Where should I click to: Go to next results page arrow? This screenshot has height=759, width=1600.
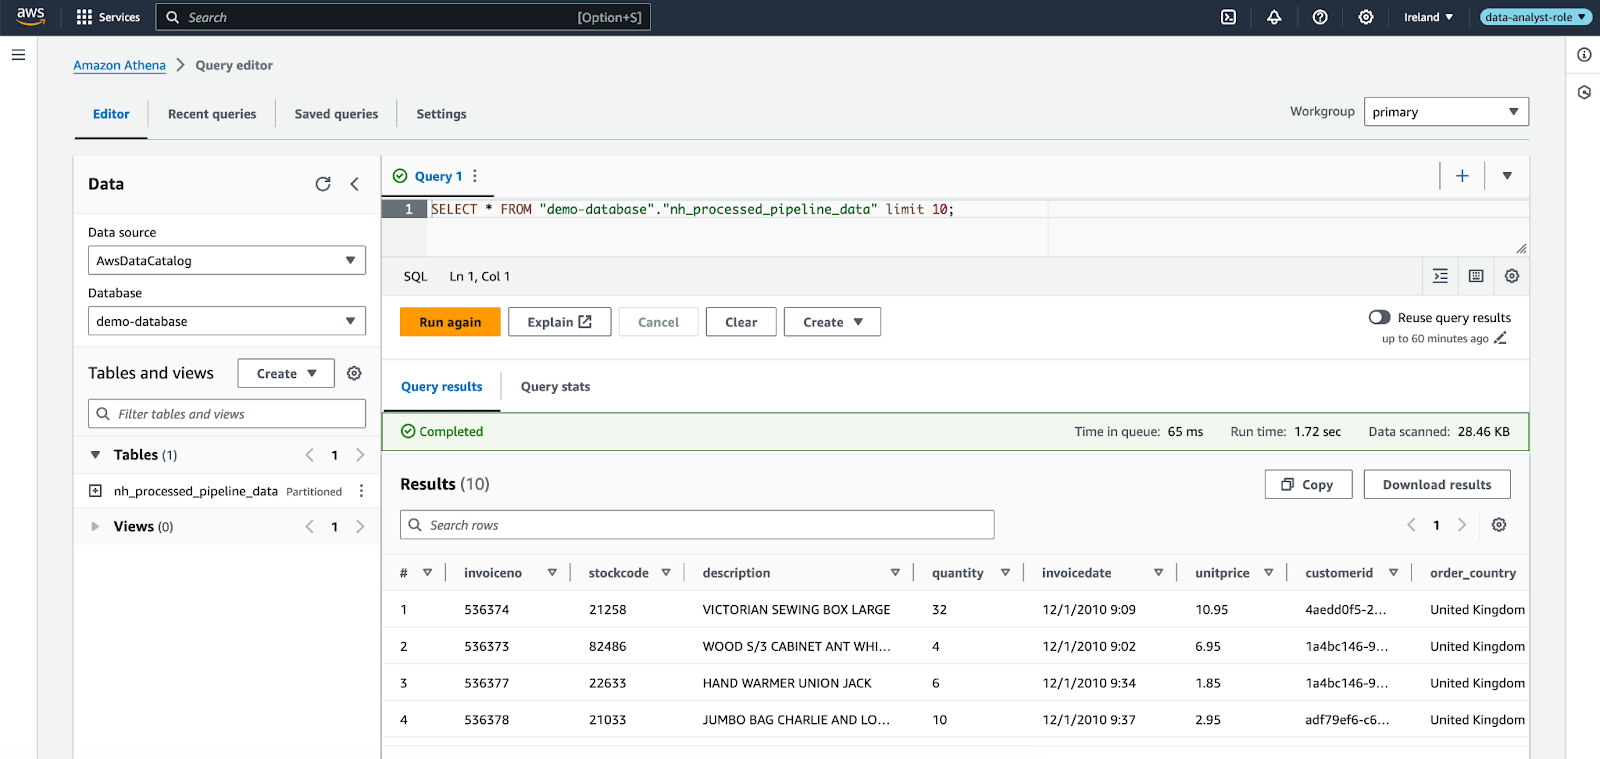pos(1462,525)
